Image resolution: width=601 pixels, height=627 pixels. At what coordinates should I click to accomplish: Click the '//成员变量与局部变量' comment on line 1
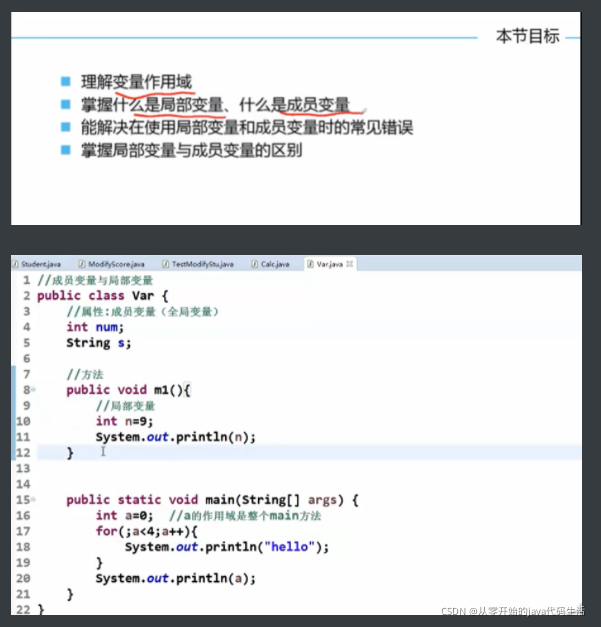click(95, 280)
